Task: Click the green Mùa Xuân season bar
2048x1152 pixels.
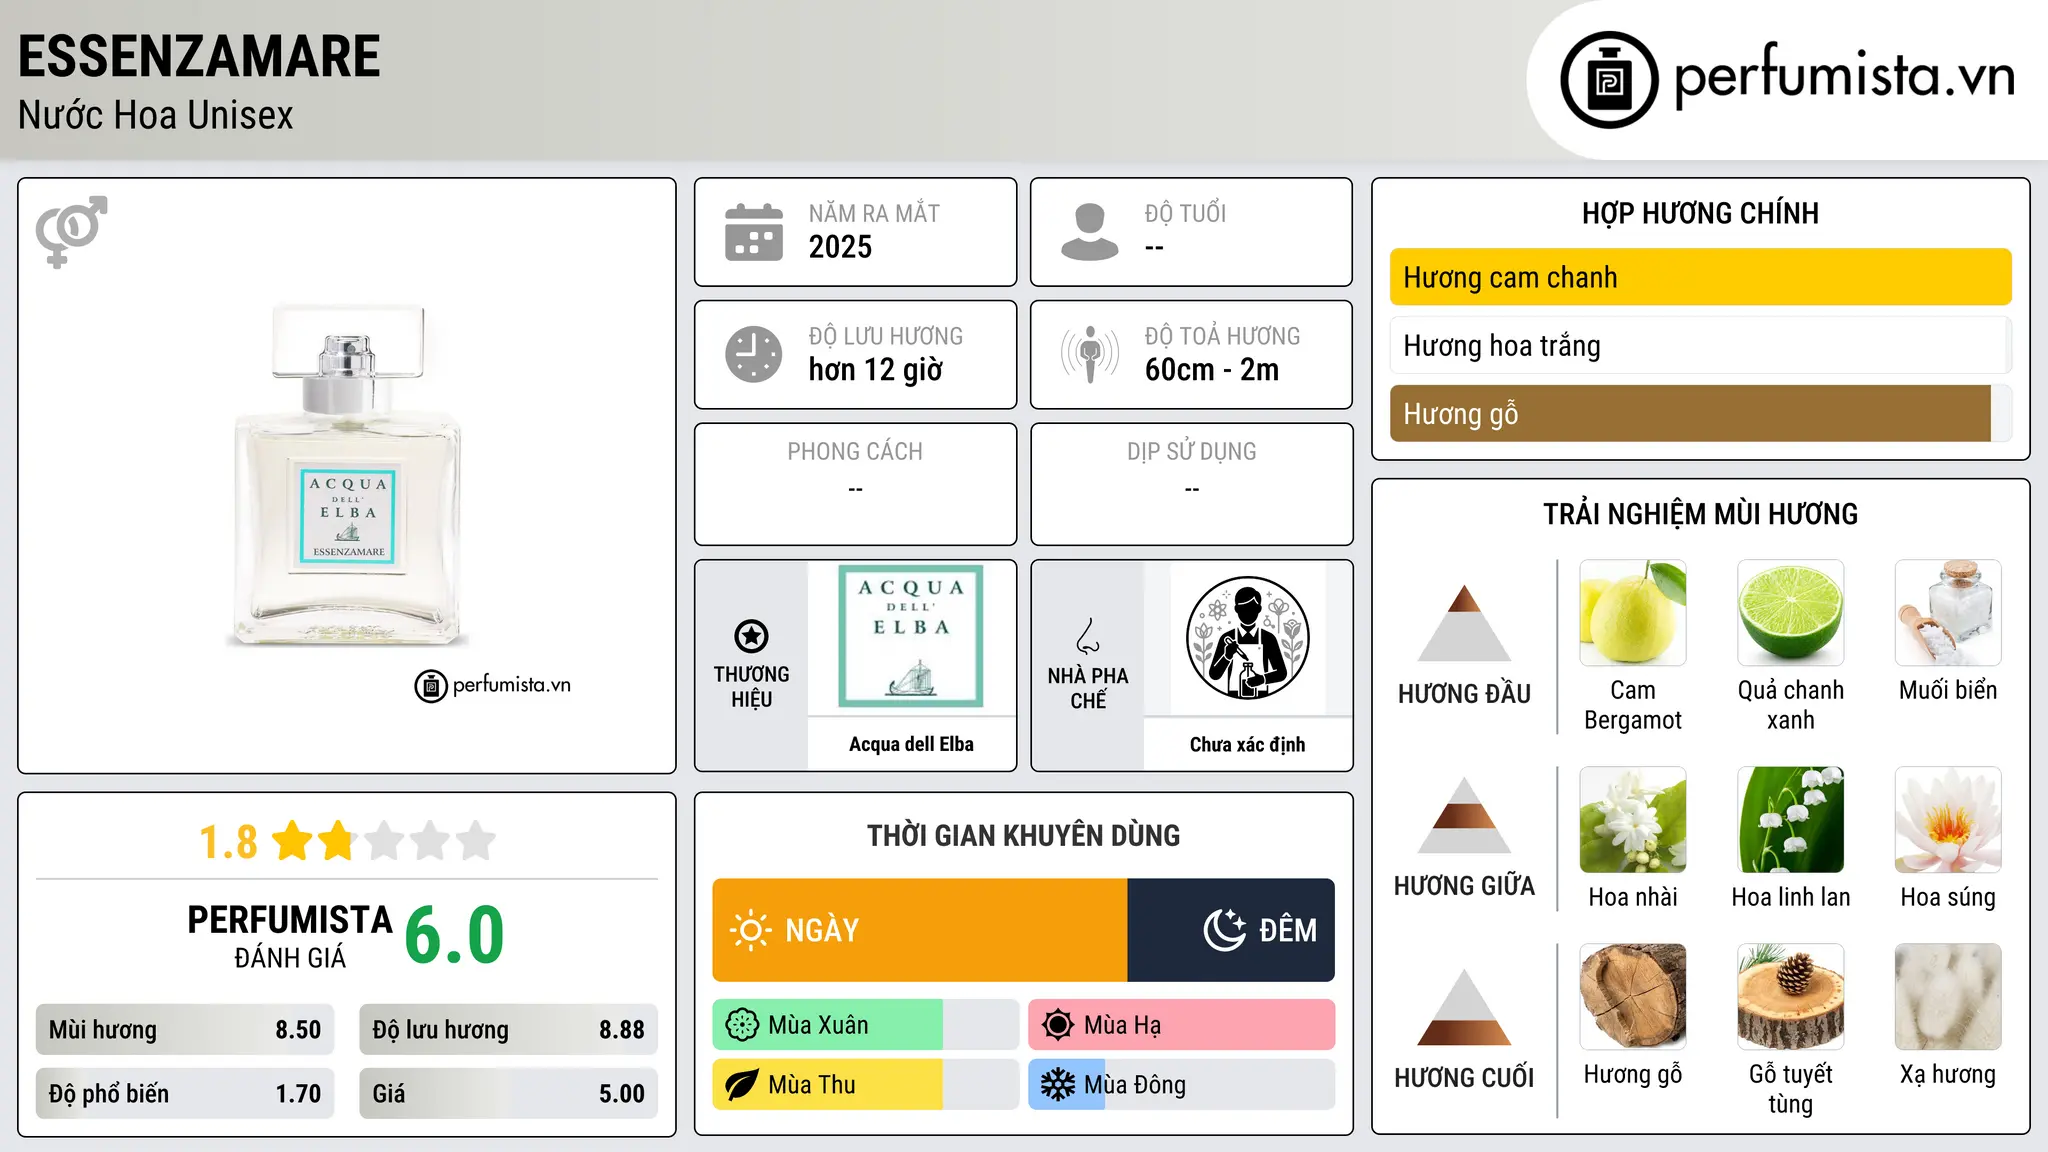Action: 866,1025
